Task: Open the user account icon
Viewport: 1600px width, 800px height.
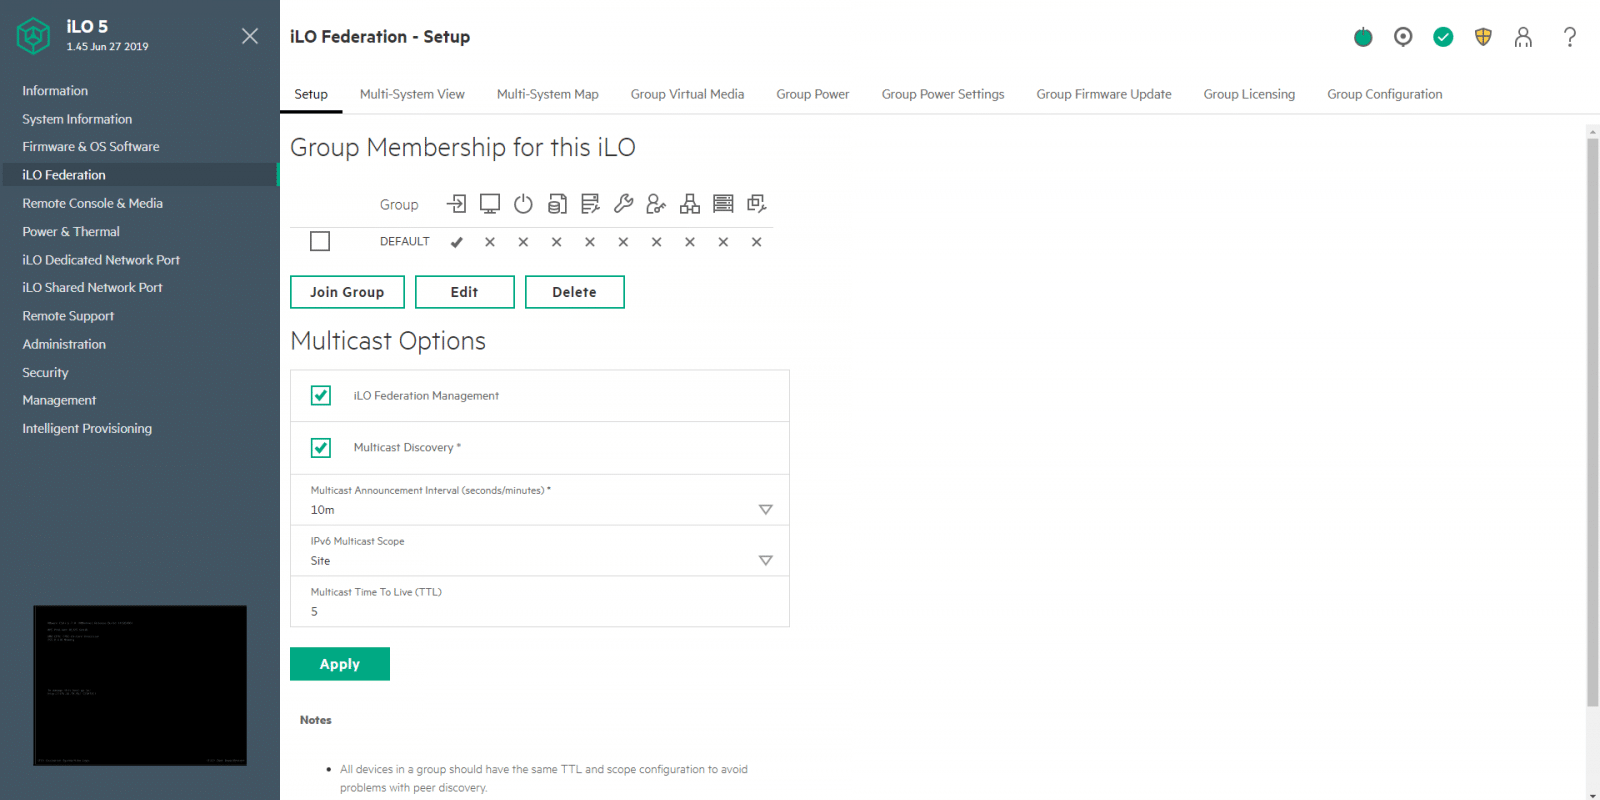Action: coord(1523,37)
